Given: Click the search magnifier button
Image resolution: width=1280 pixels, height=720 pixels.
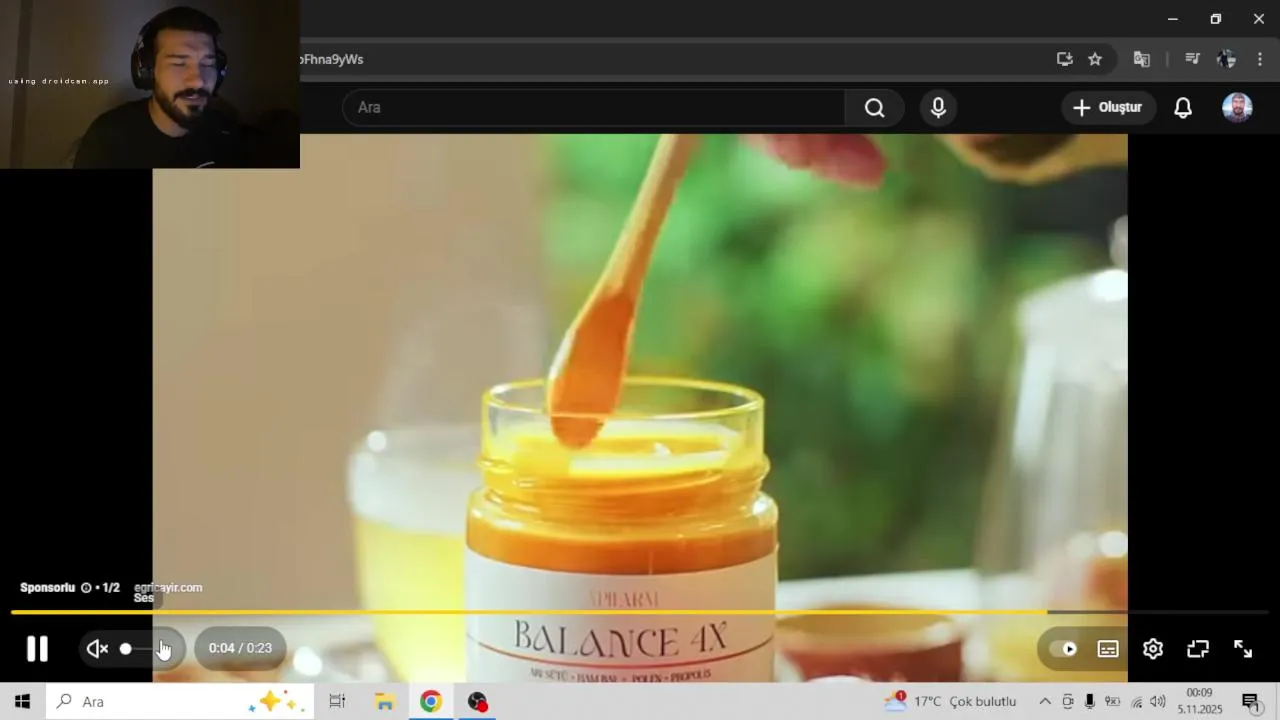Looking at the screenshot, I should click(x=875, y=108).
